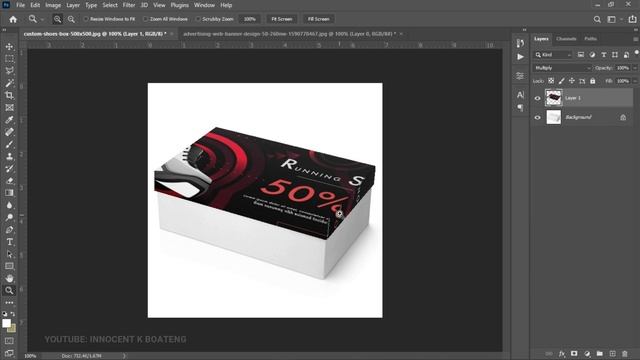Select the History Brush tool
This screenshot has width=640, height=360.
coord(9,169)
